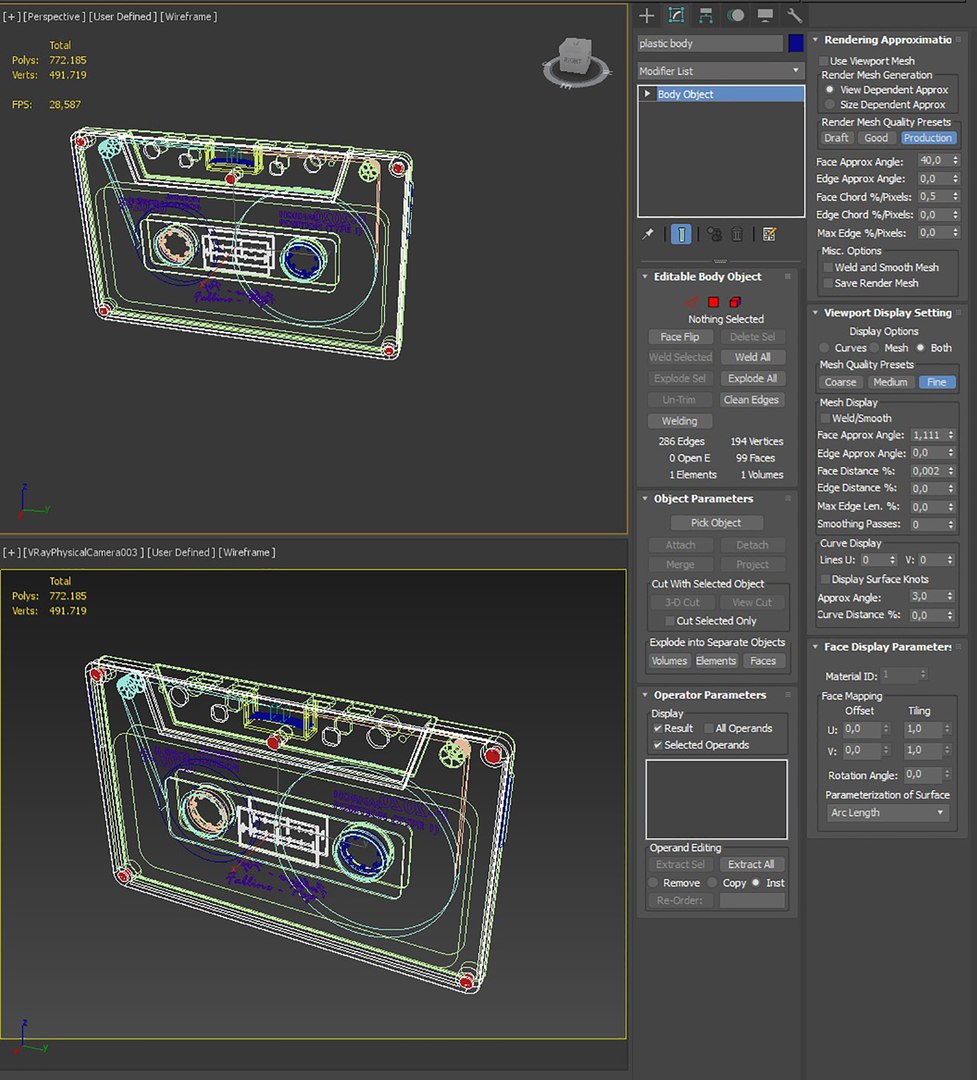Select the Curves display option radio

point(825,348)
